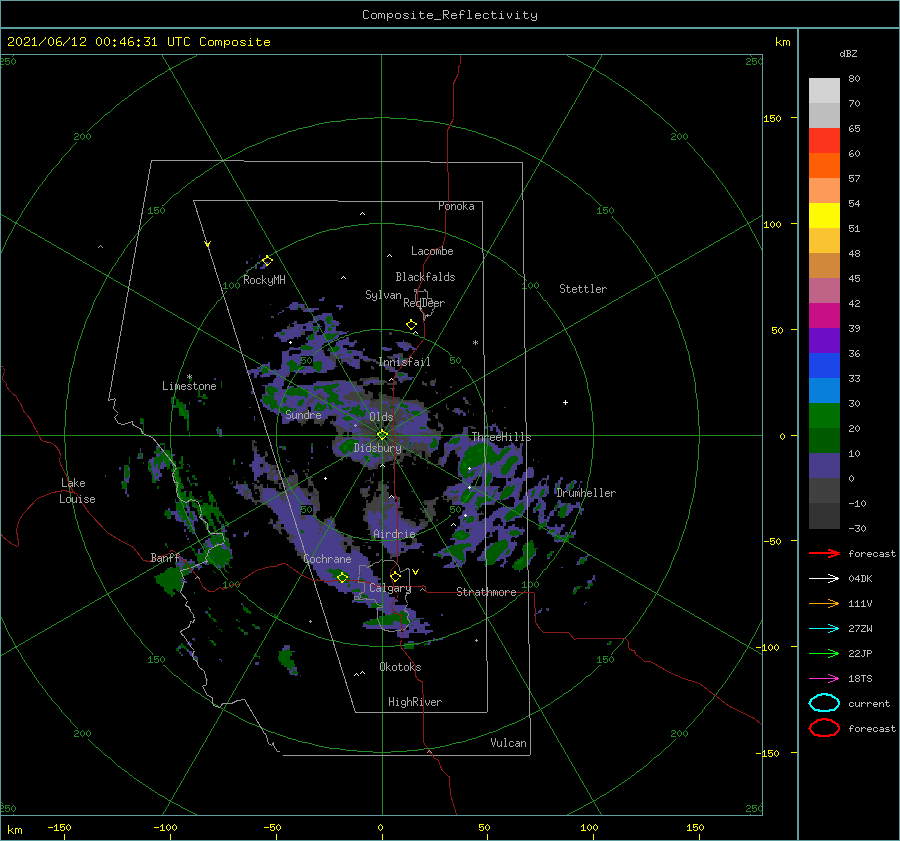Pick the bright yellow 51-54 dBZ swatch
The image size is (900, 841).
tap(824, 215)
